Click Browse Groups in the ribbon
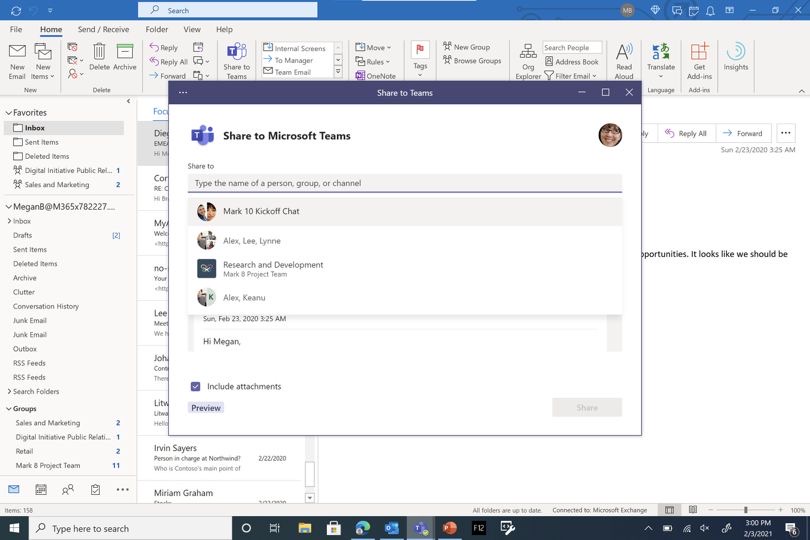This screenshot has height=540, width=810. [472, 60]
